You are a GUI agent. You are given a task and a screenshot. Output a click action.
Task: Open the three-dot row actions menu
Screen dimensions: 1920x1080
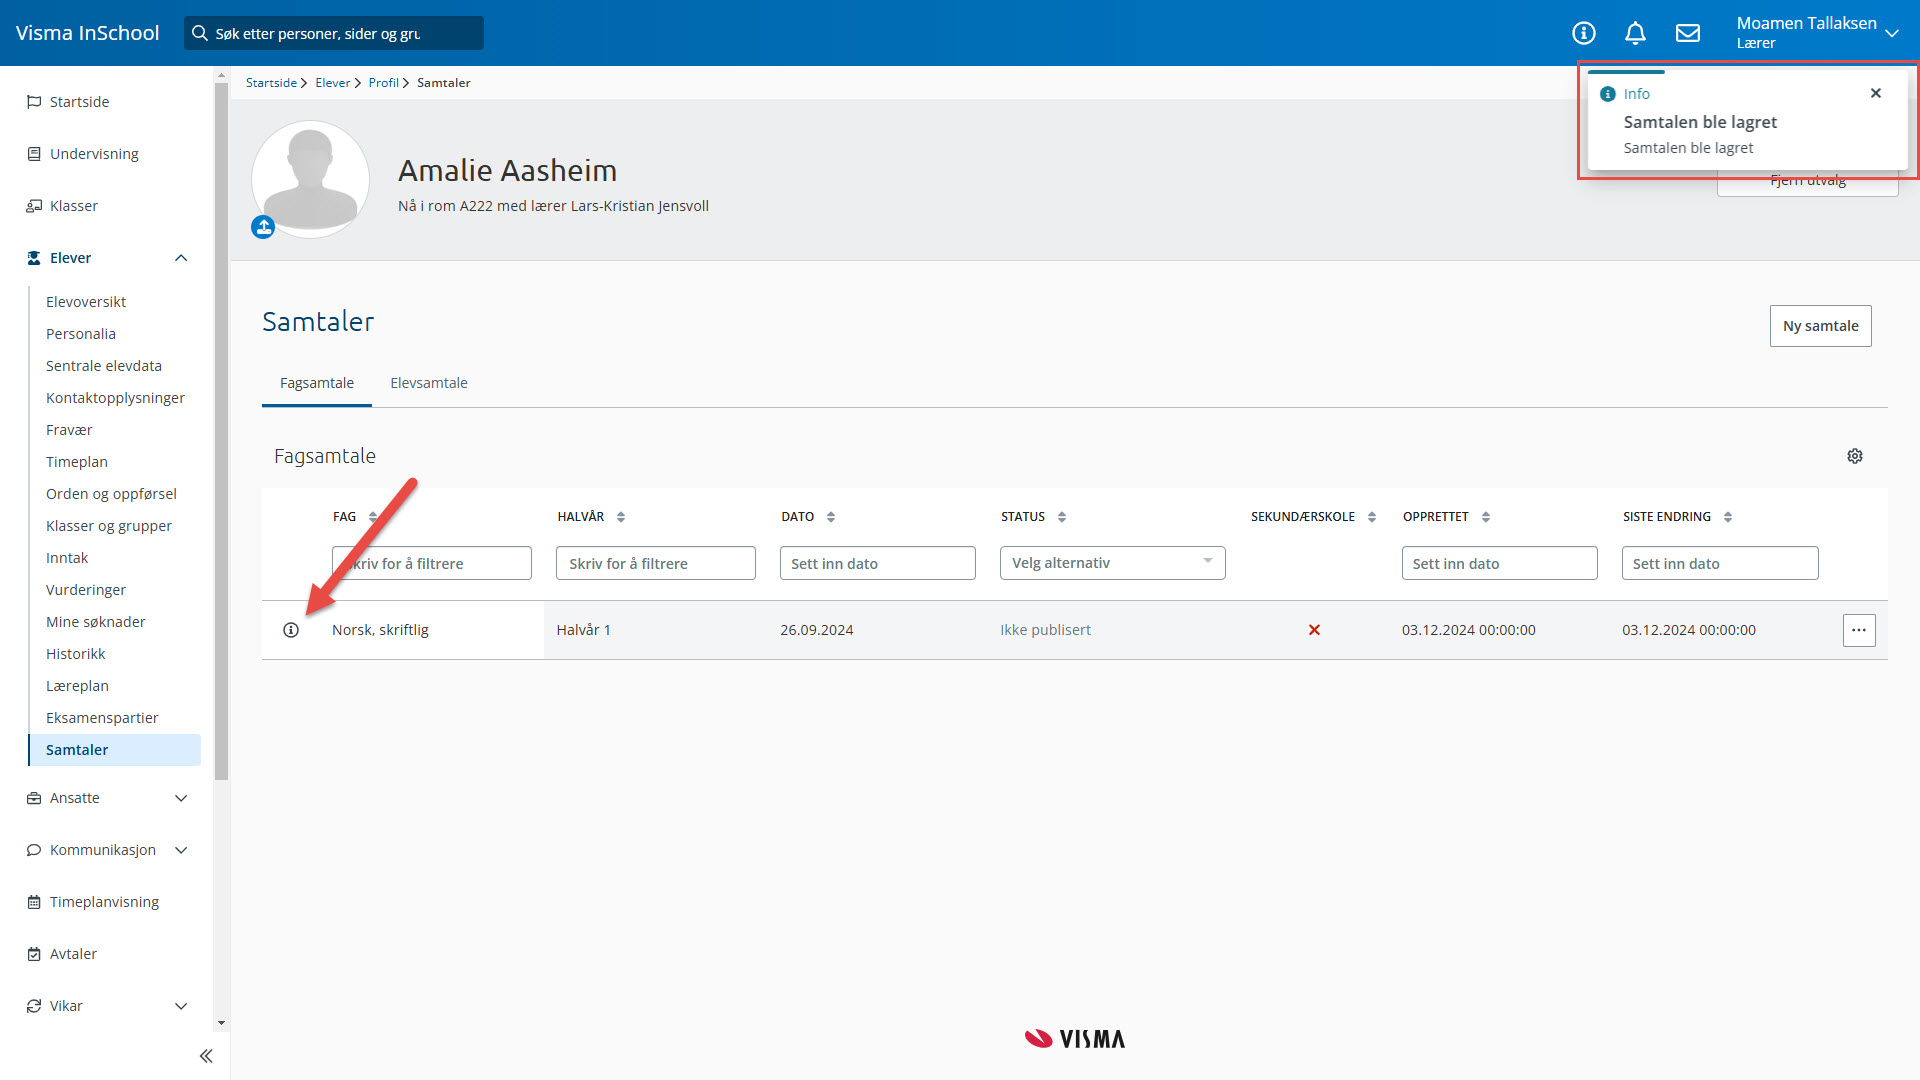coord(1859,630)
